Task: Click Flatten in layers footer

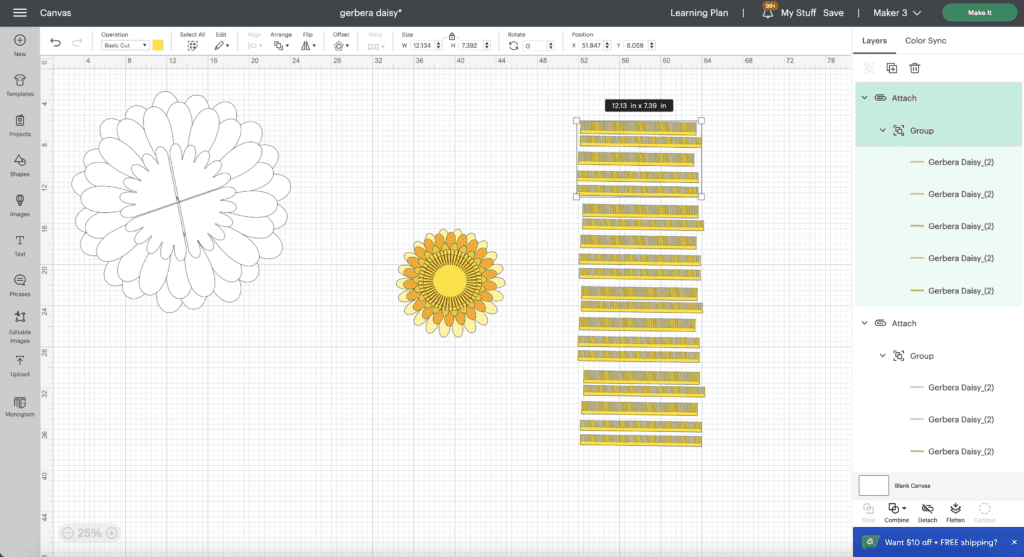Action: [955, 513]
